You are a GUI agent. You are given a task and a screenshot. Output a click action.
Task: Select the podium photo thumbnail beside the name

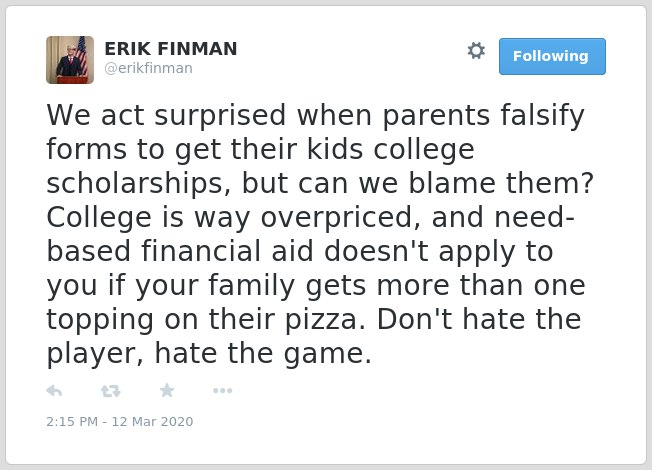[70, 60]
